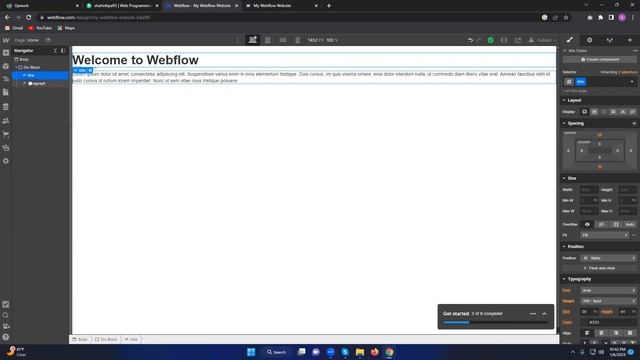Open the video tutorials icon at bottom left
Viewport: 640px width, 360px height.
coord(6,326)
